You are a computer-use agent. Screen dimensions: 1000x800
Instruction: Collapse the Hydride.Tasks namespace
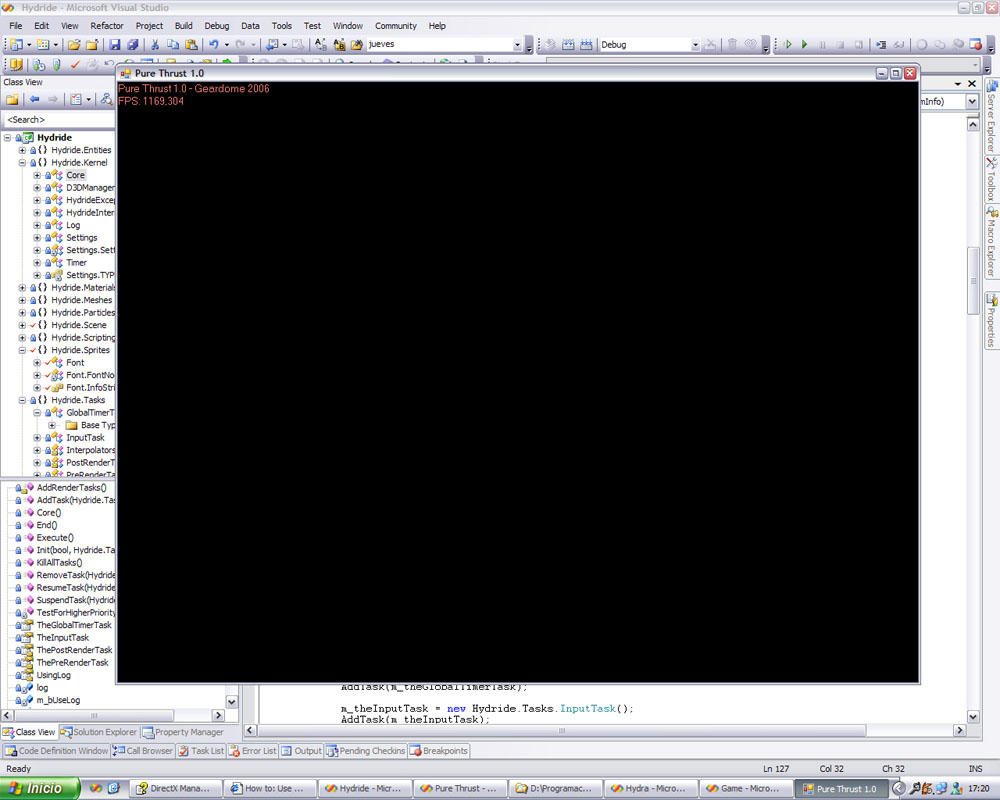pyautogui.click(x=22, y=400)
